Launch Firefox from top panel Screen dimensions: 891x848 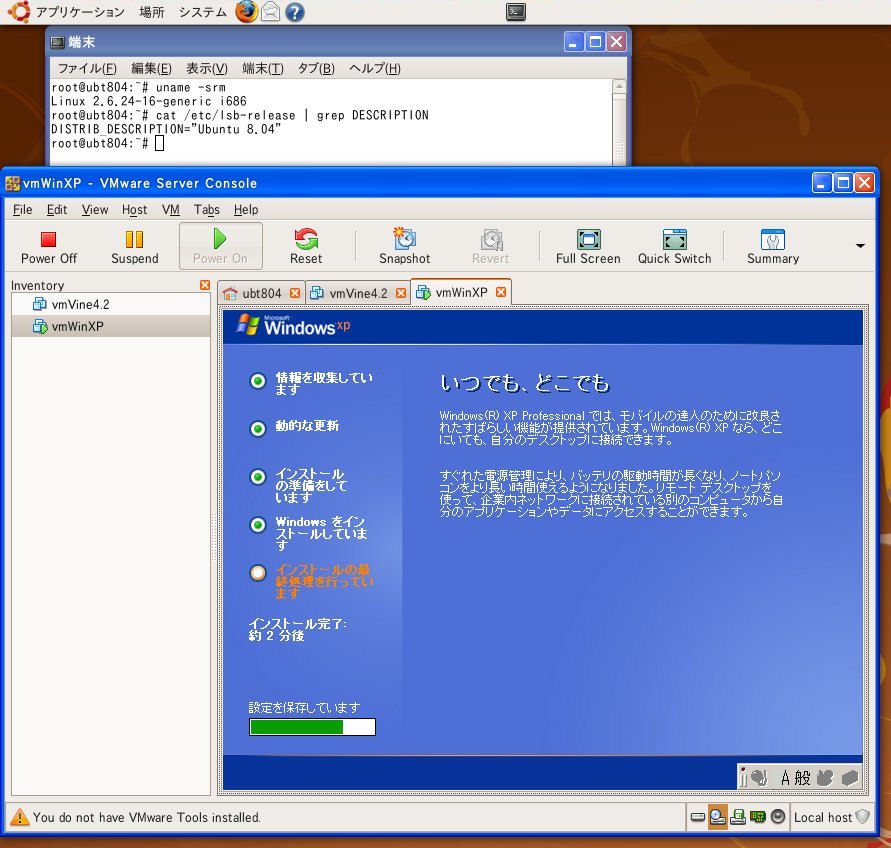[x=246, y=12]
